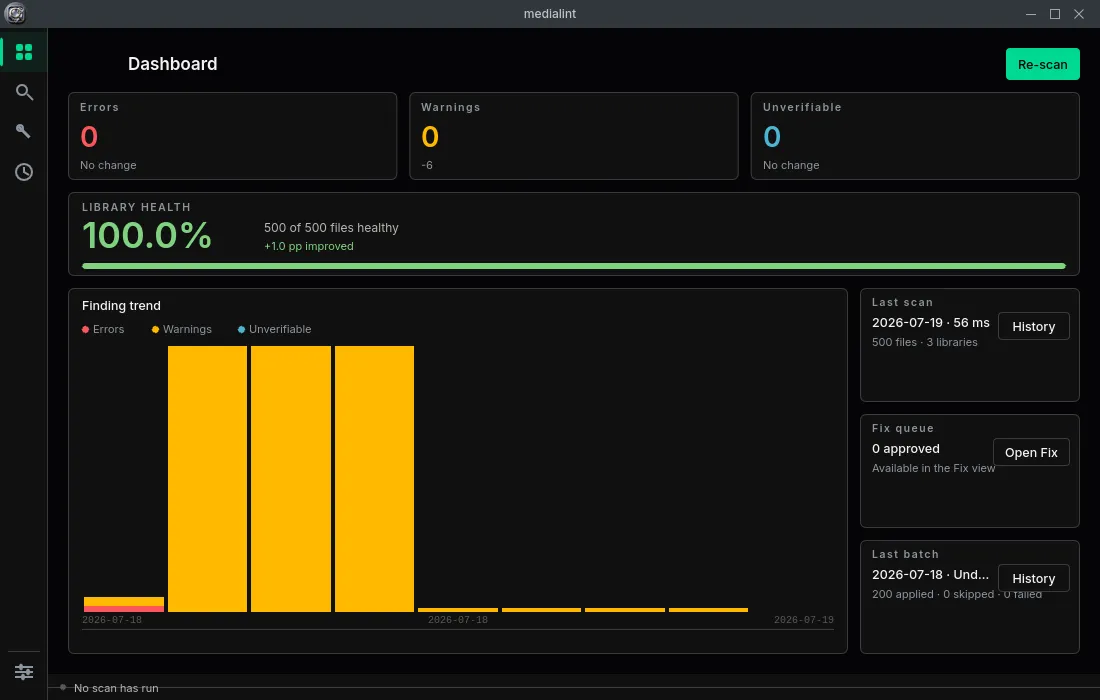1100x700 pixels.
Task: Click the '0 approved' fix queue text
Action: click(906, 449)
